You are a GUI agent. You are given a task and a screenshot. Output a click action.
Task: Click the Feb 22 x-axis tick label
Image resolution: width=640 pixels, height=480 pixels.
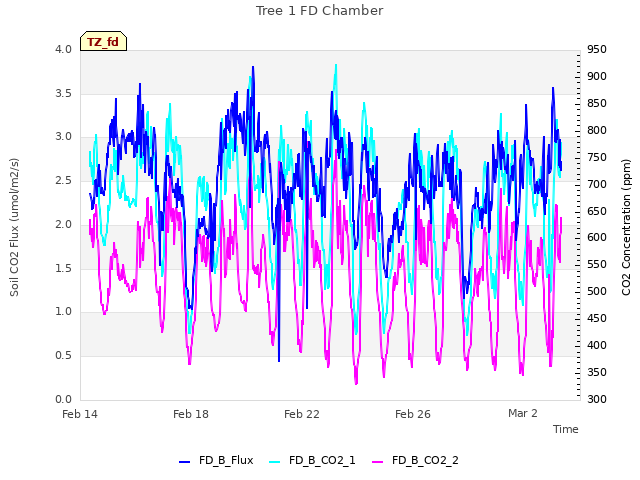(x=302, y=414)
